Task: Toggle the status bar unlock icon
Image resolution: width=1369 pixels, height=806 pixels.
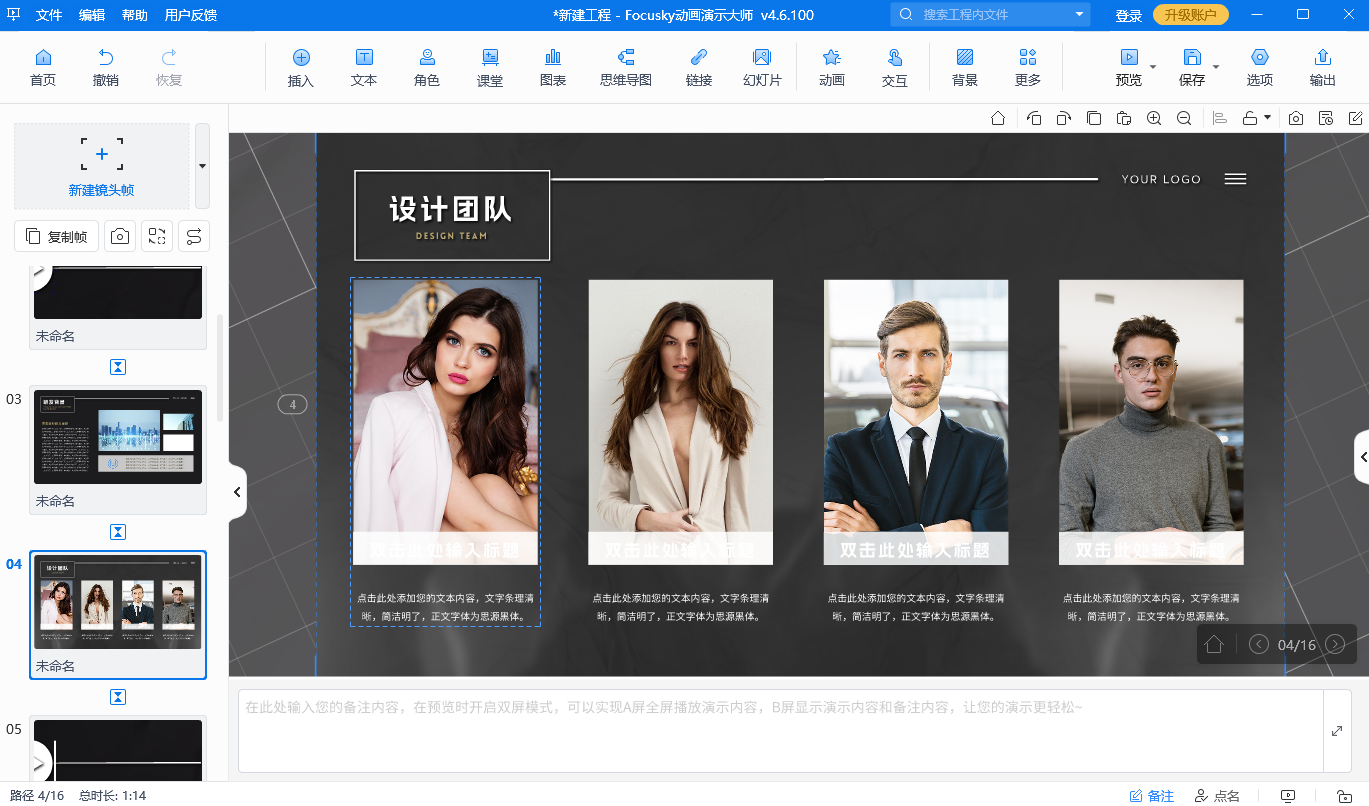Action: point(1344,796)
